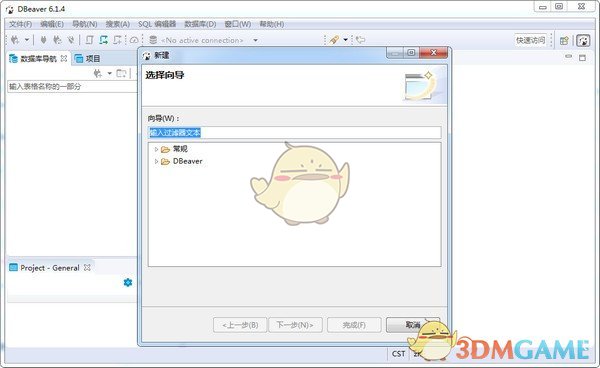600x368 pixels.
Task: Click the wizard filter text field
Action: point(295,133)
